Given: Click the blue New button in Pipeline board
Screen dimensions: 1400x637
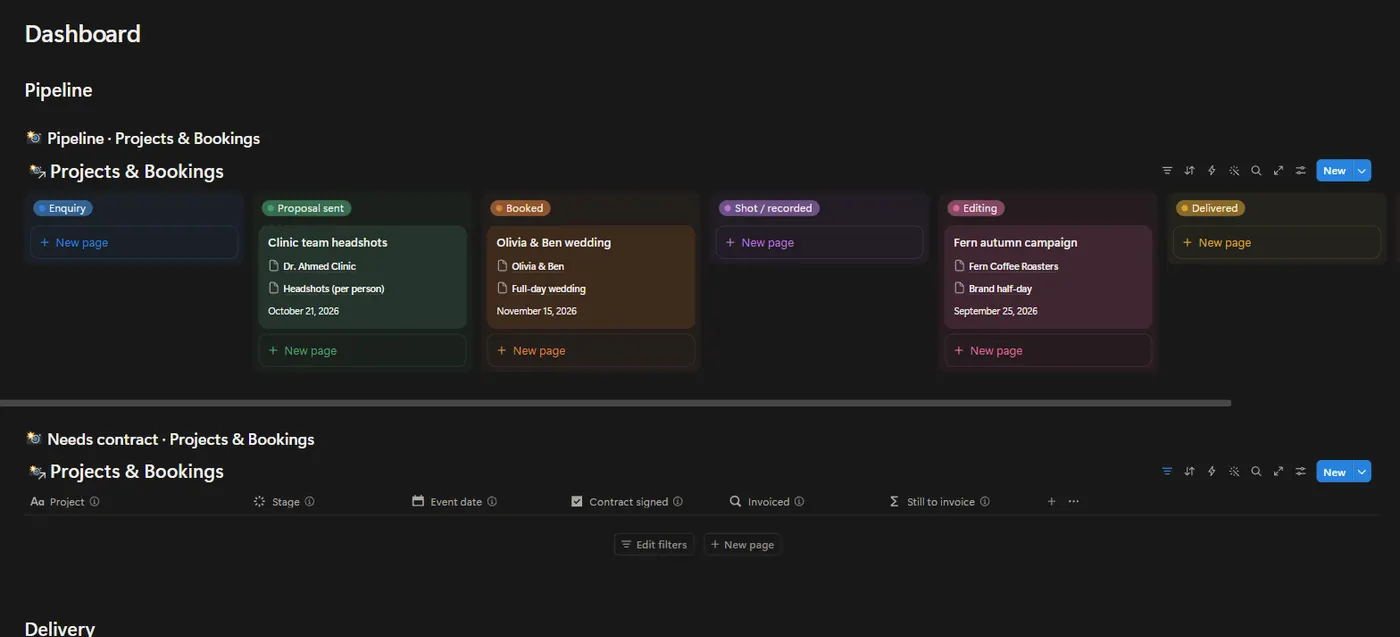Looking at the screenshot, I should [1334, 171].
